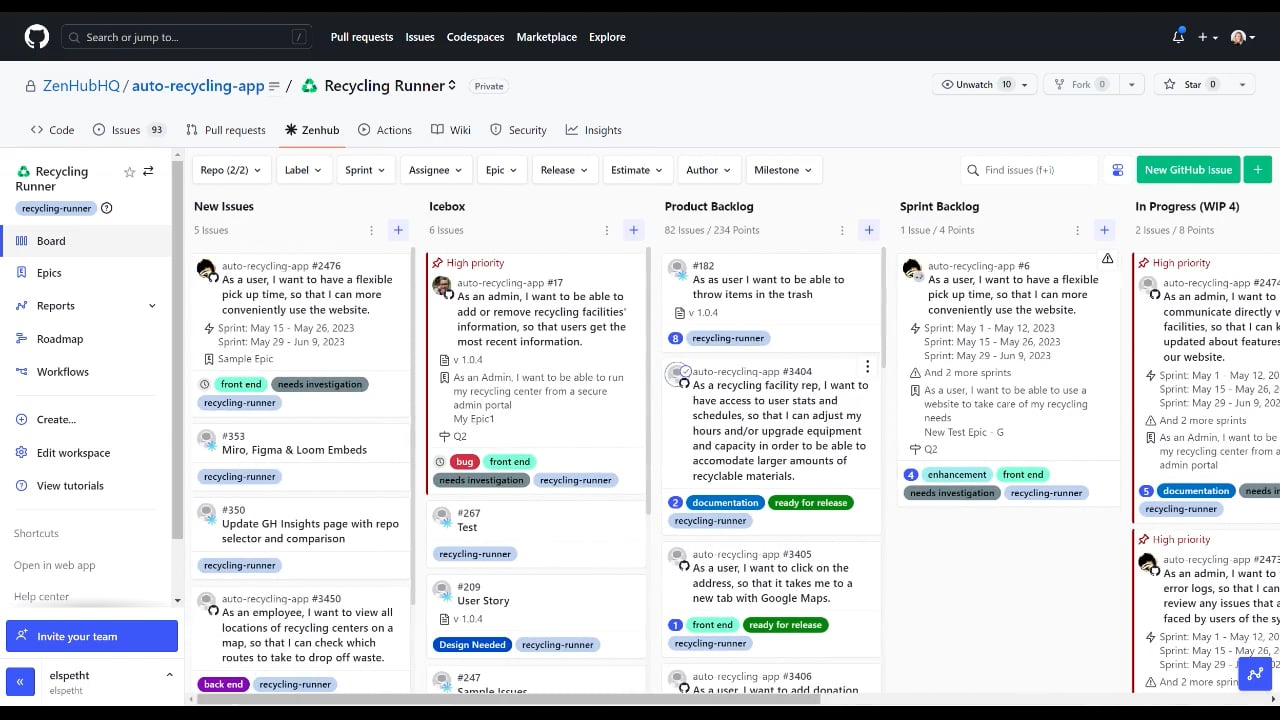Open Marketplace in top navigation
The width and height of the screenshot is (1280, 720).
coord(547,37)
